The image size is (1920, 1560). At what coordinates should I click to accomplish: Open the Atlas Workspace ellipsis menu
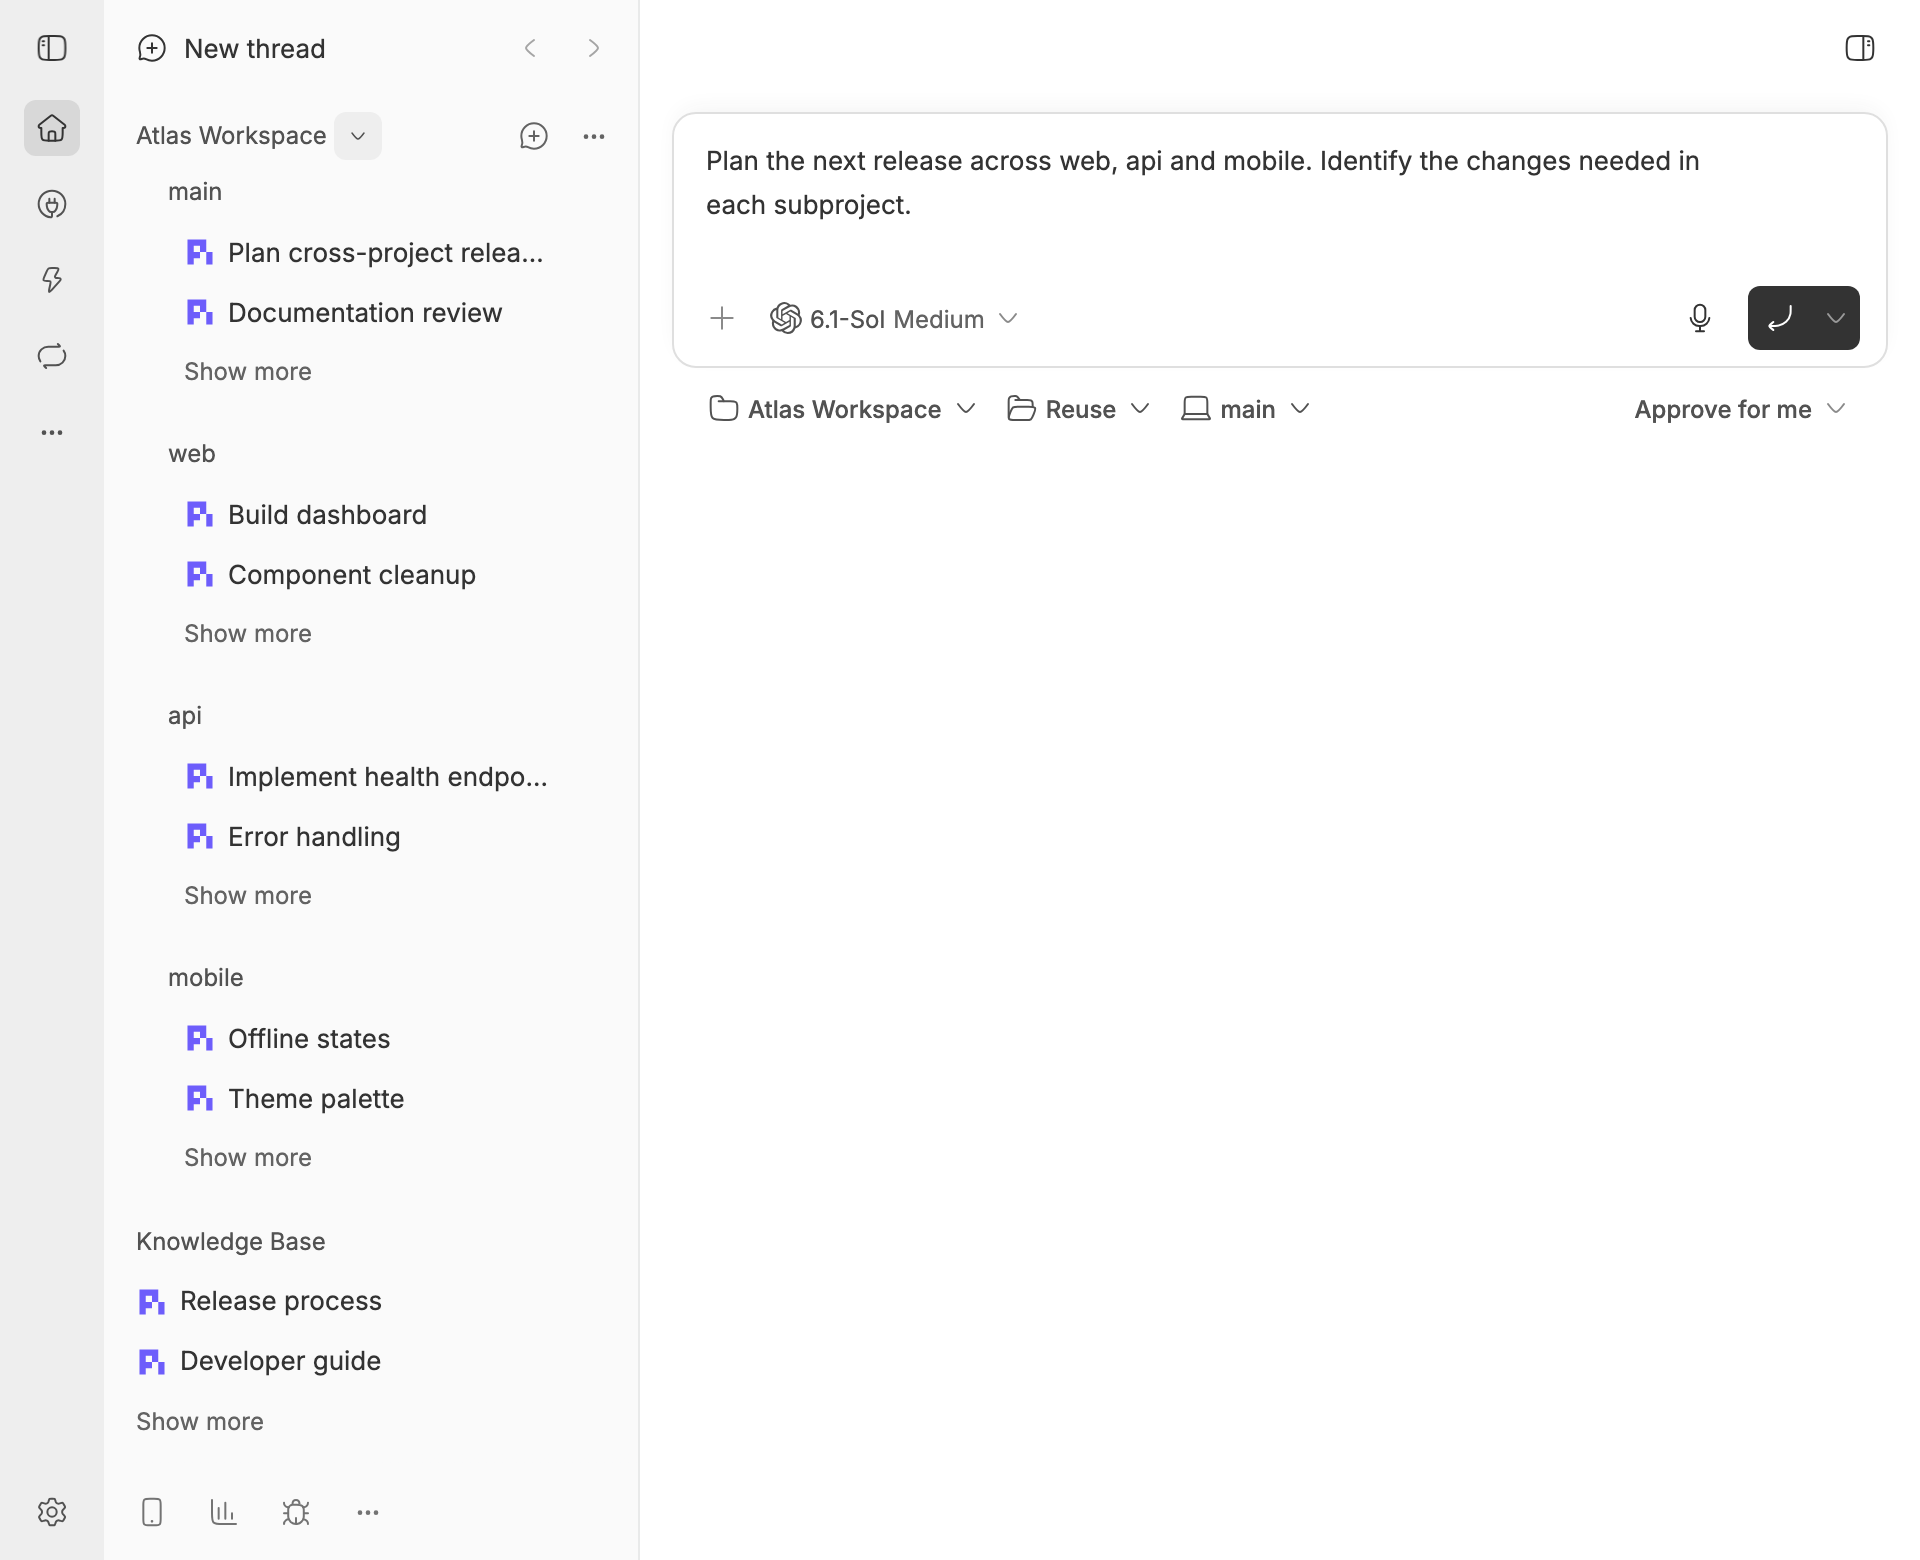click(594, 136)
